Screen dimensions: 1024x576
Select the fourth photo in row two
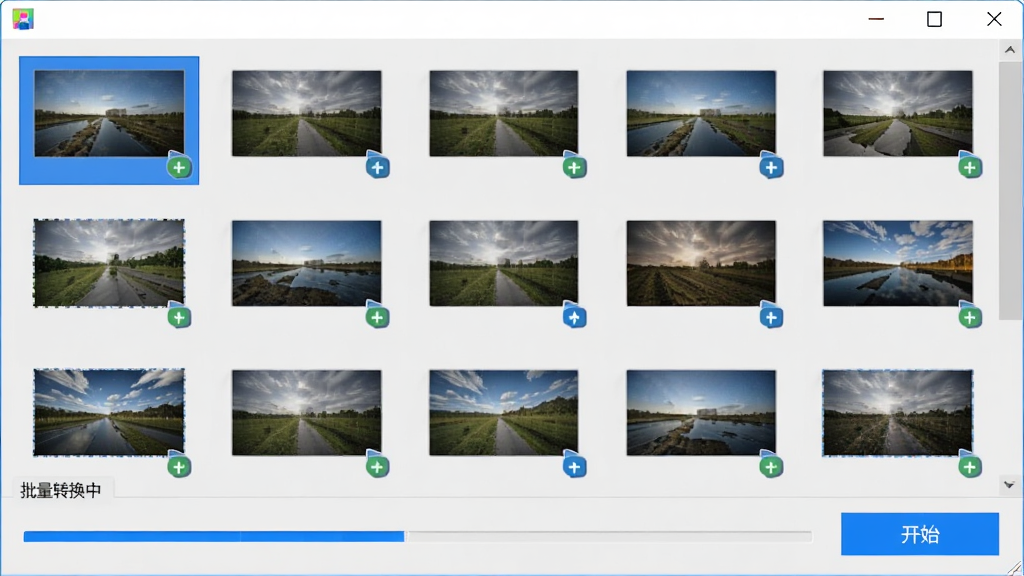701,263
